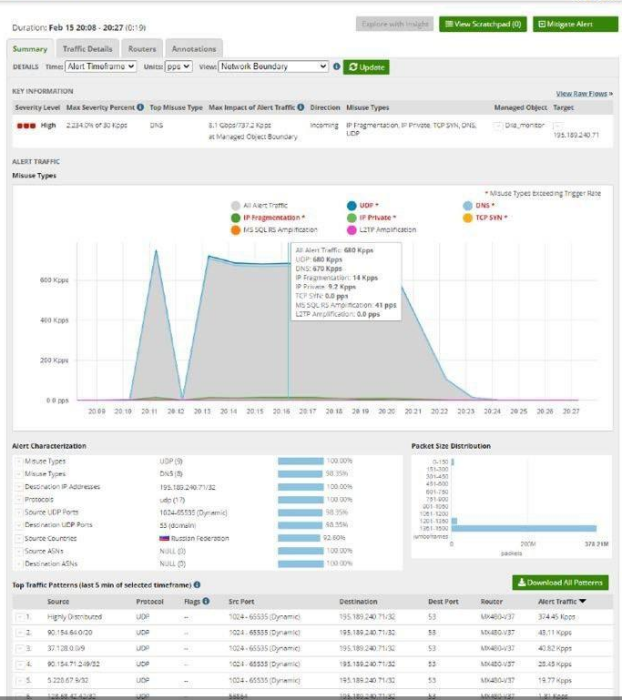Expand the Destination UDP Ports row
This screenshot has height=700, width=622.
tap(19, 525)
